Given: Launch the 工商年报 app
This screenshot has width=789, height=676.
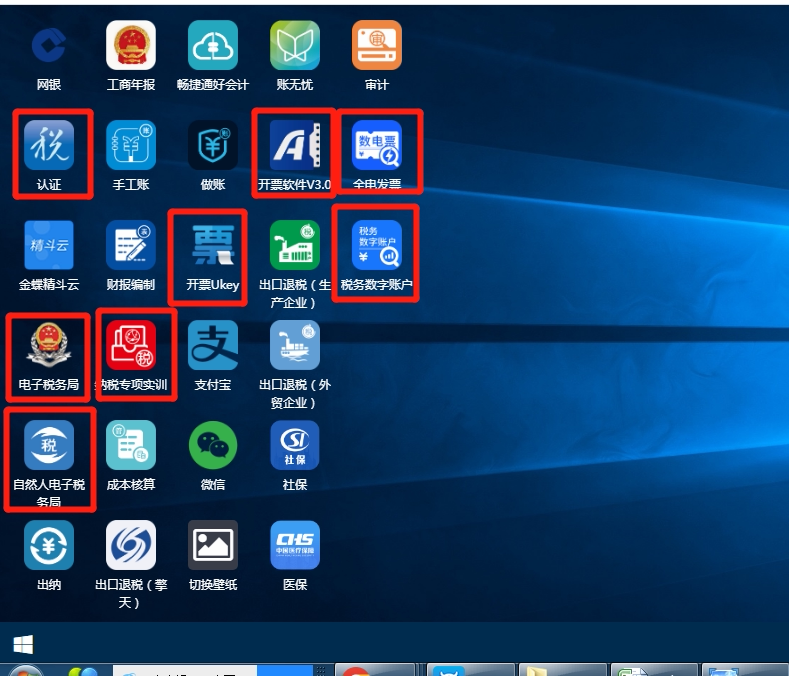Looking at the screenshot, I should tap(131, 45).
